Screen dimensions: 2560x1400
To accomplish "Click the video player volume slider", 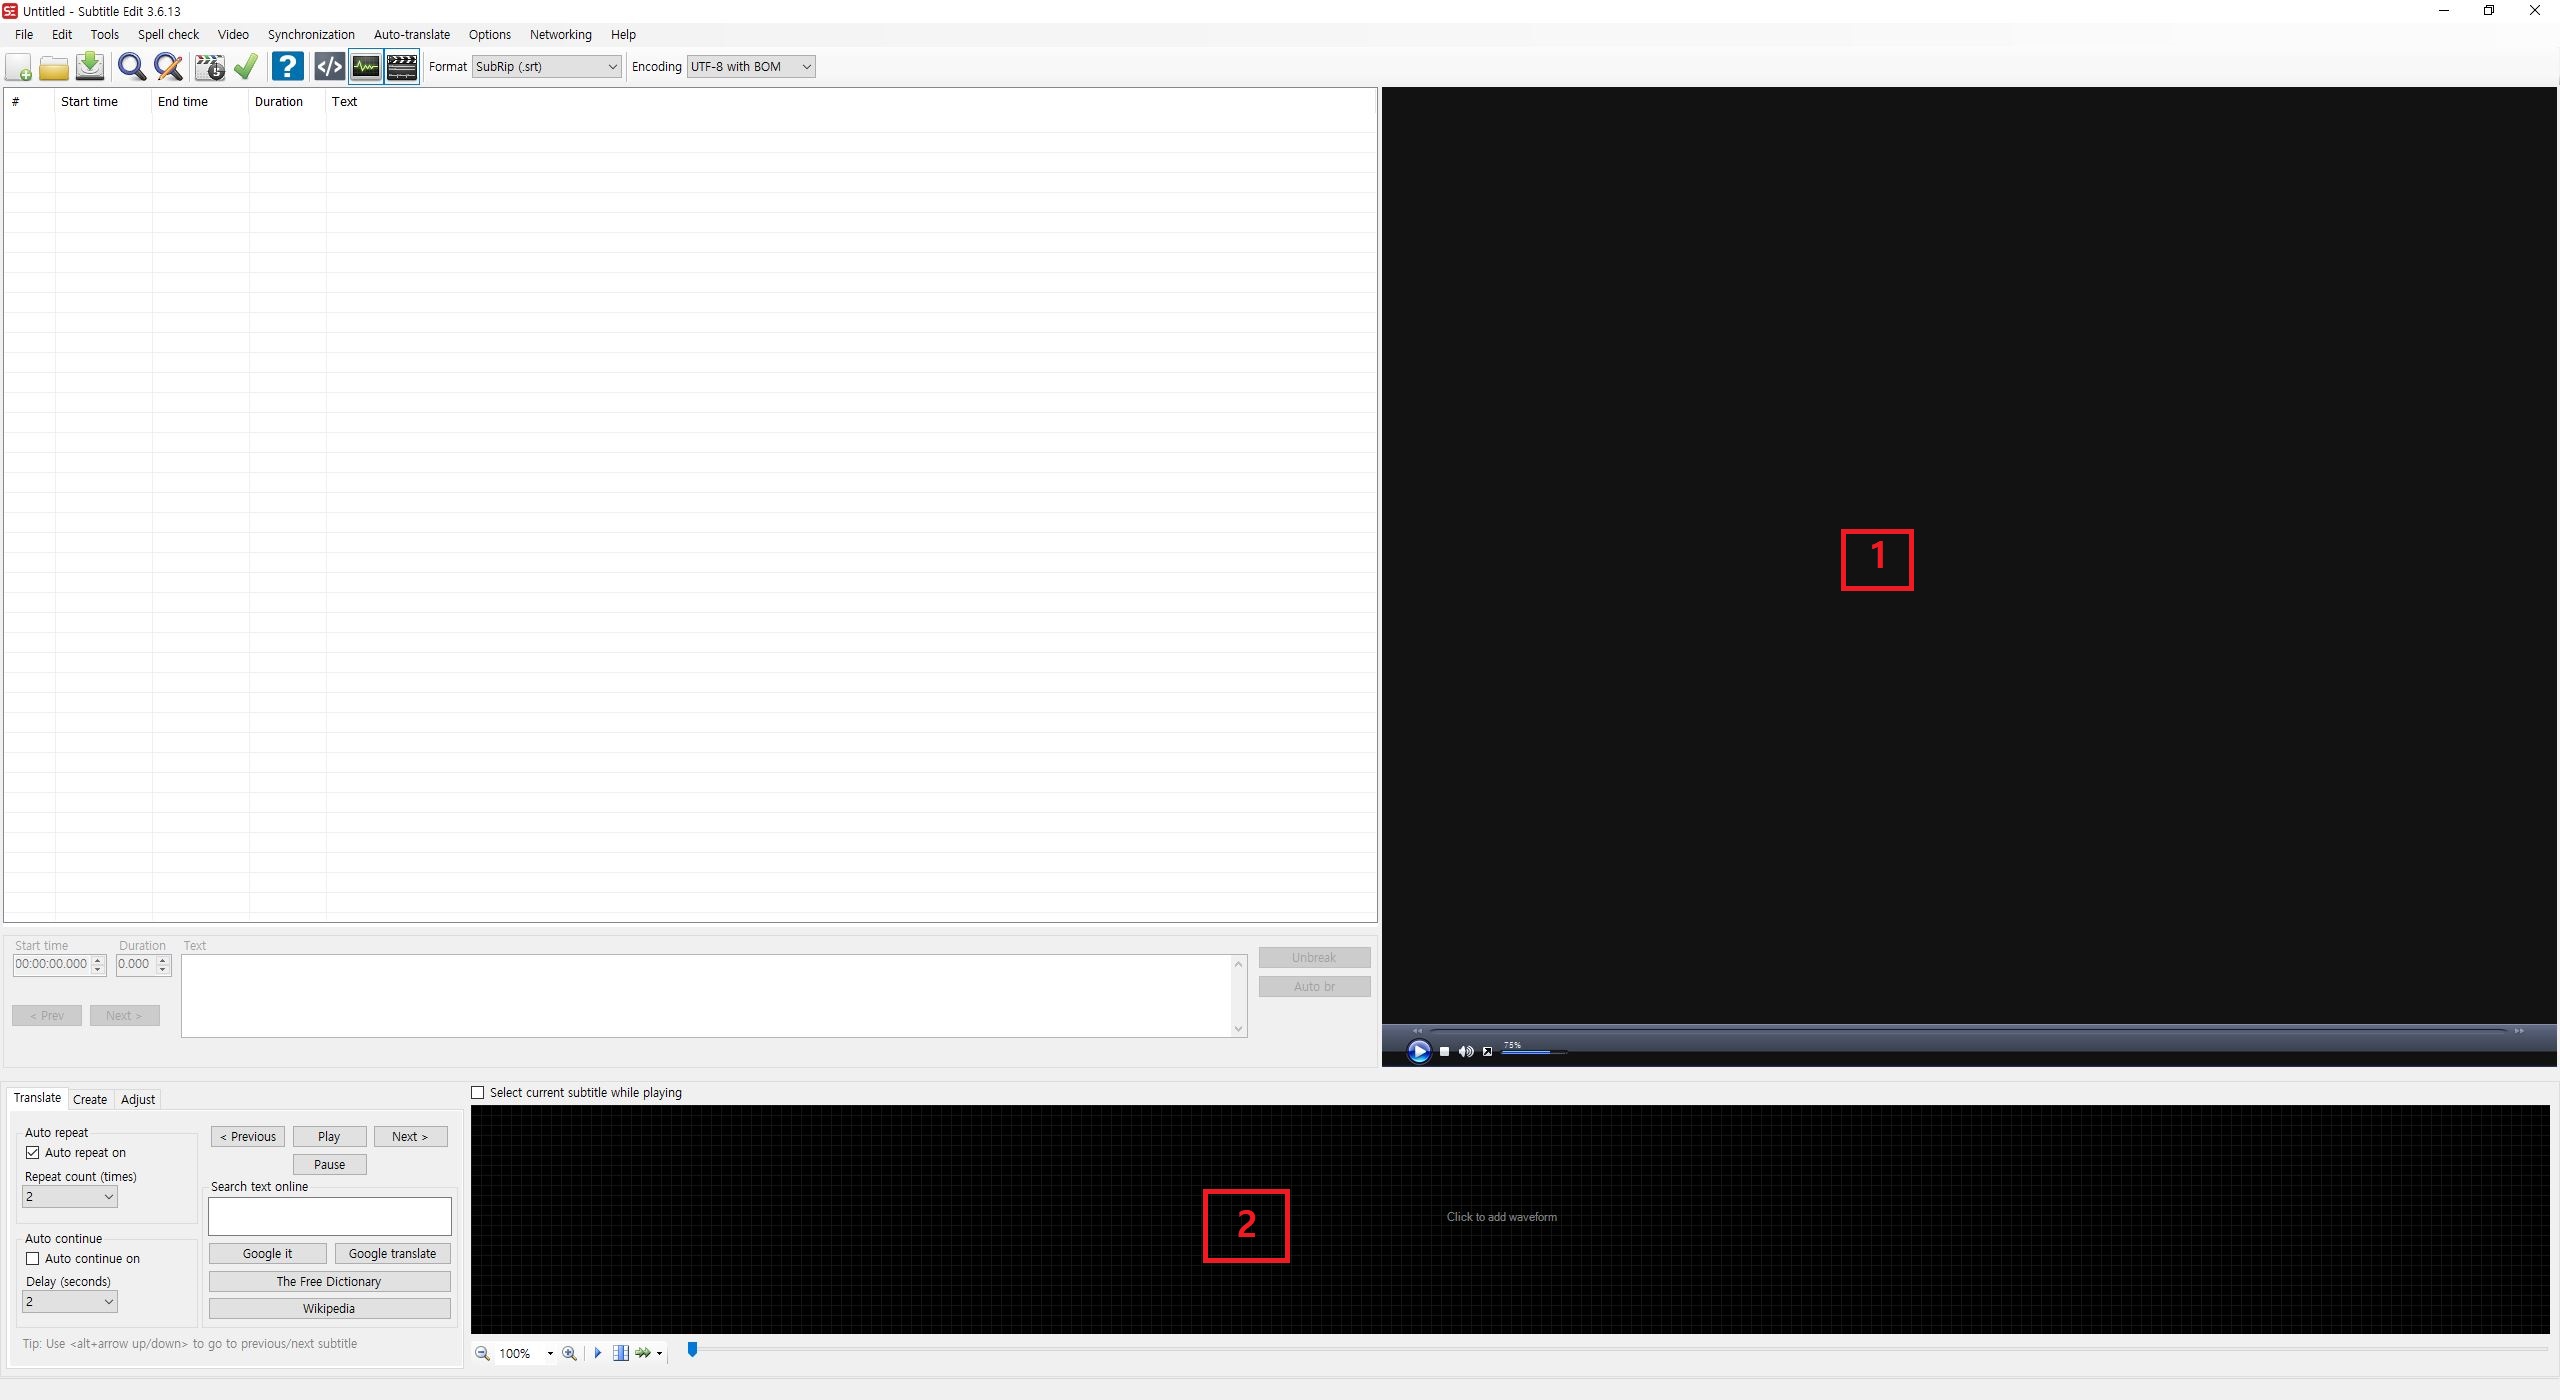I will pos(1532,1052).
